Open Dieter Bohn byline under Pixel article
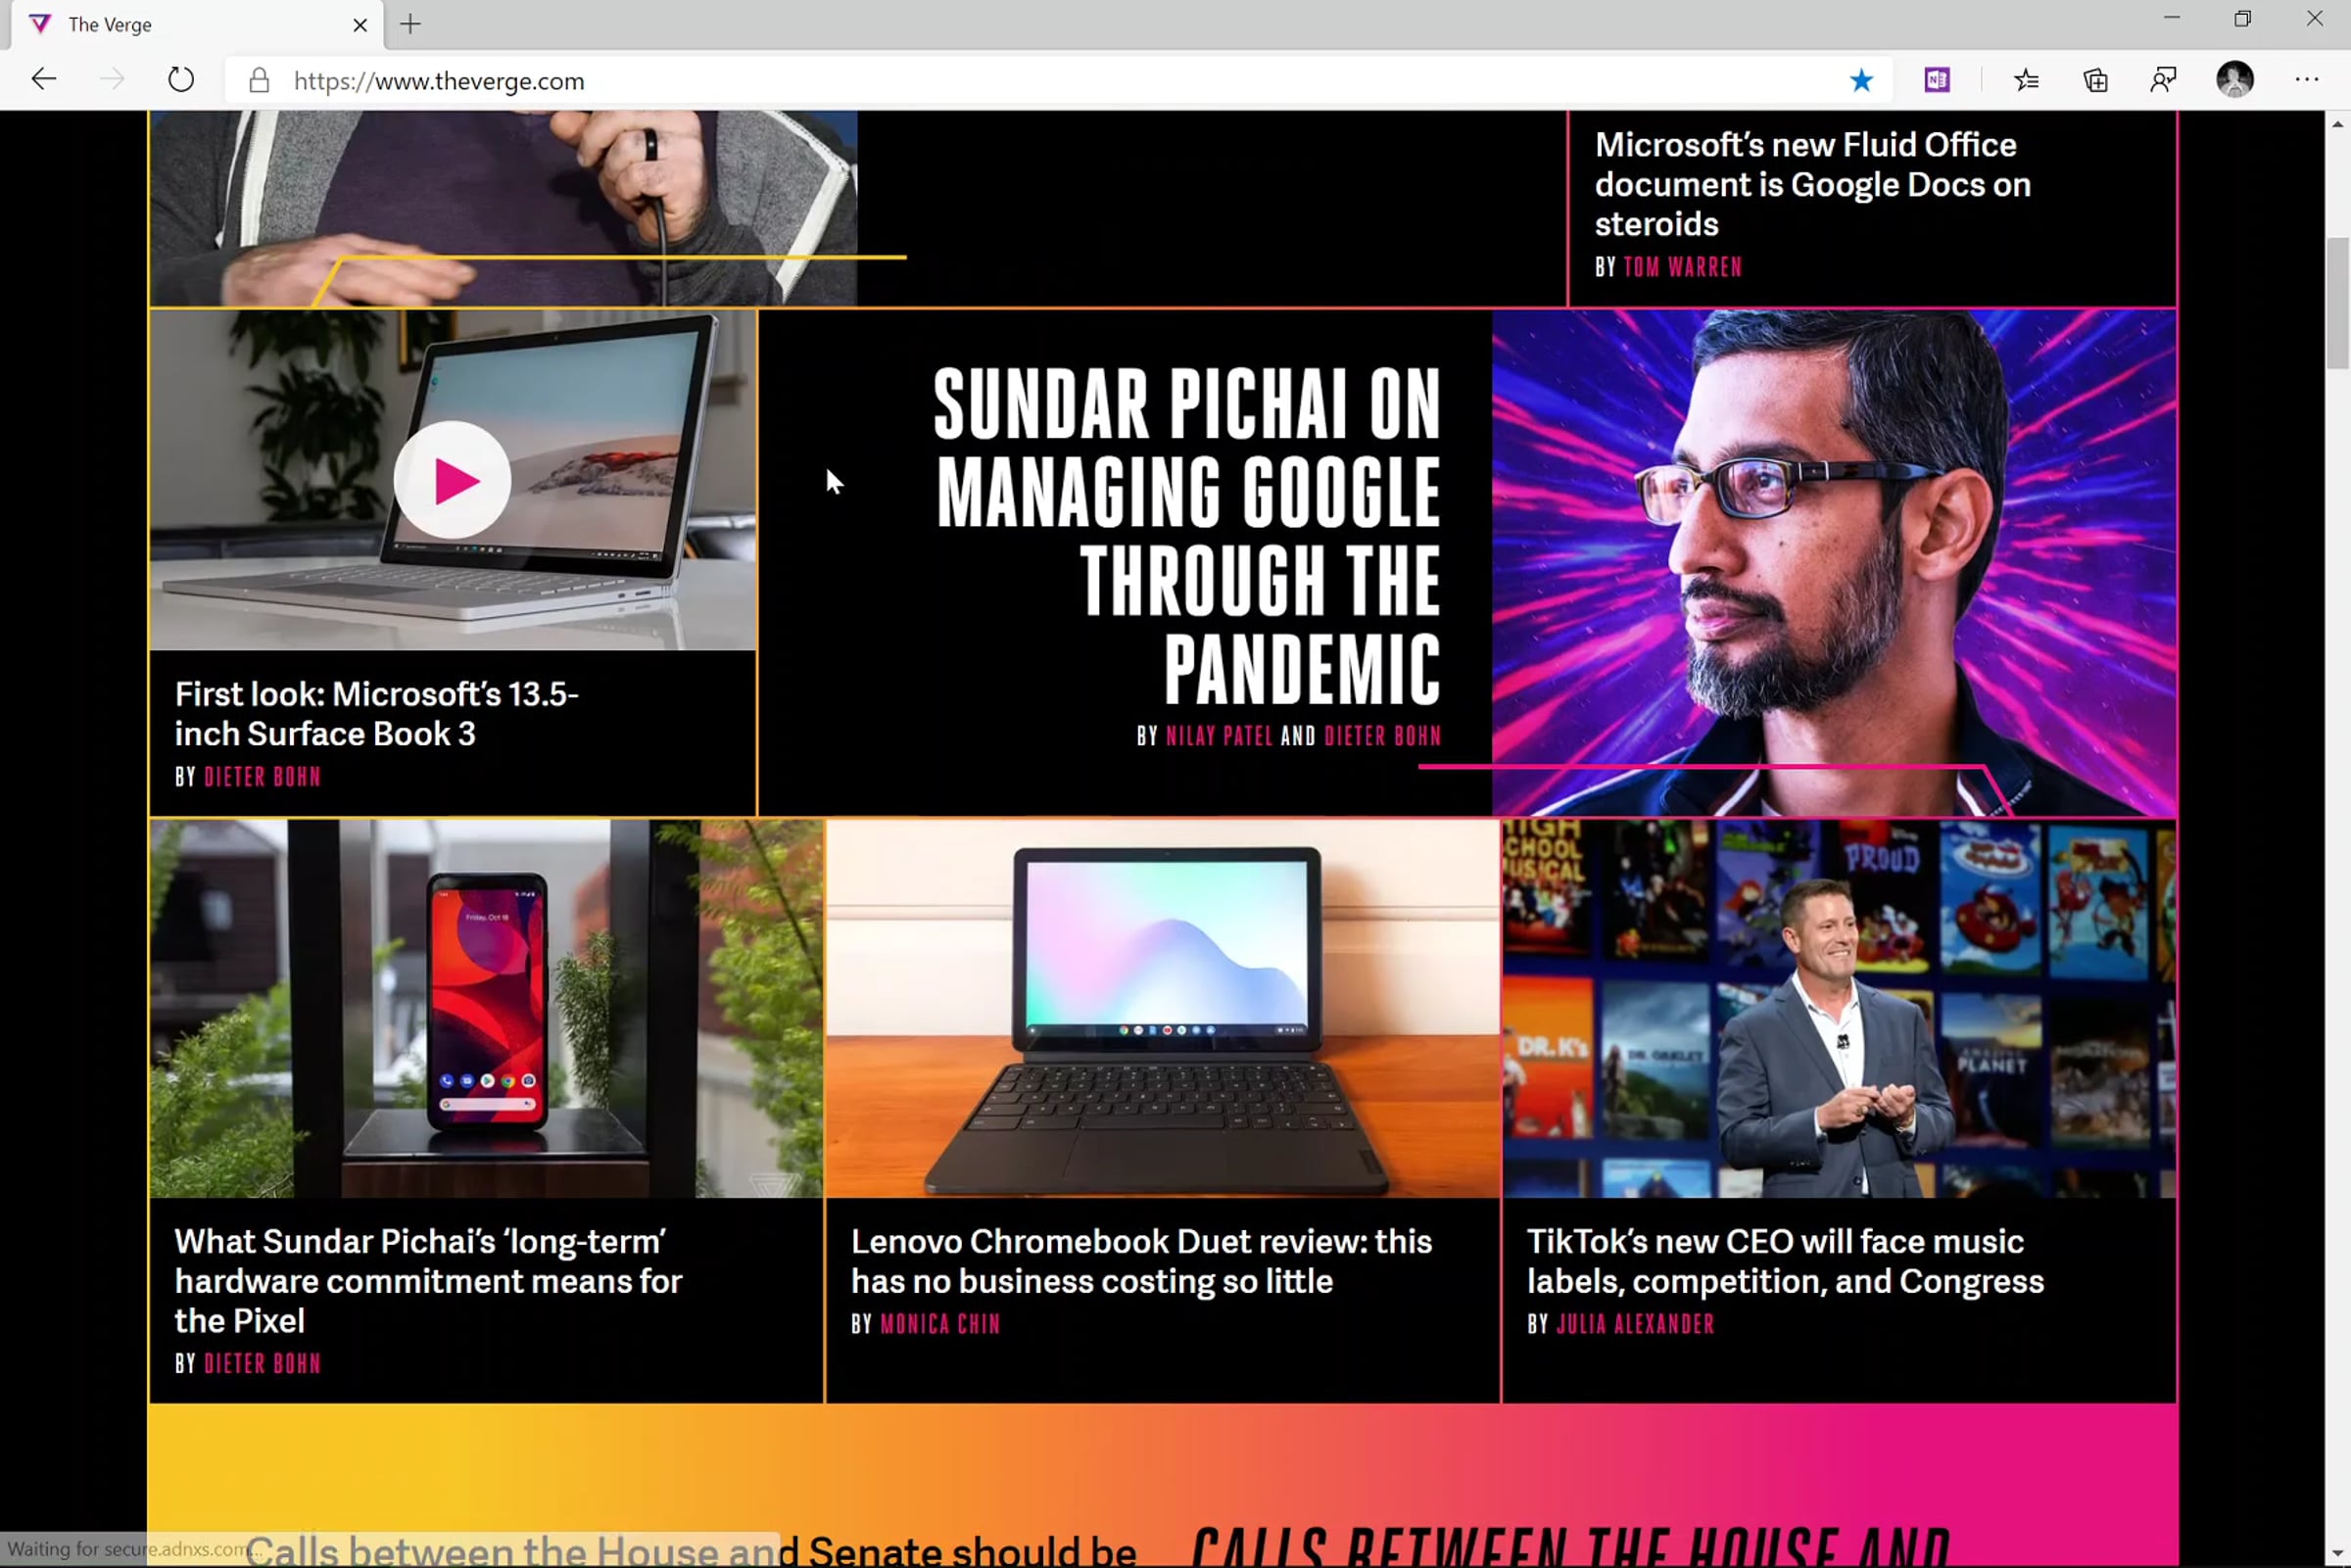2351x1568 pixels. [262, 1364]
